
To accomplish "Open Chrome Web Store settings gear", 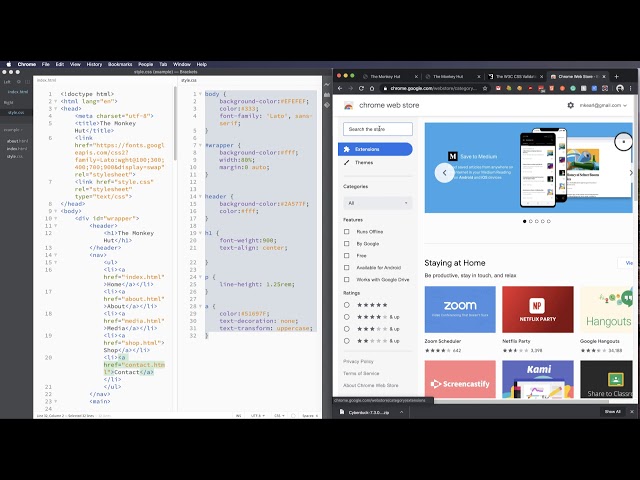I will (571, 105).
